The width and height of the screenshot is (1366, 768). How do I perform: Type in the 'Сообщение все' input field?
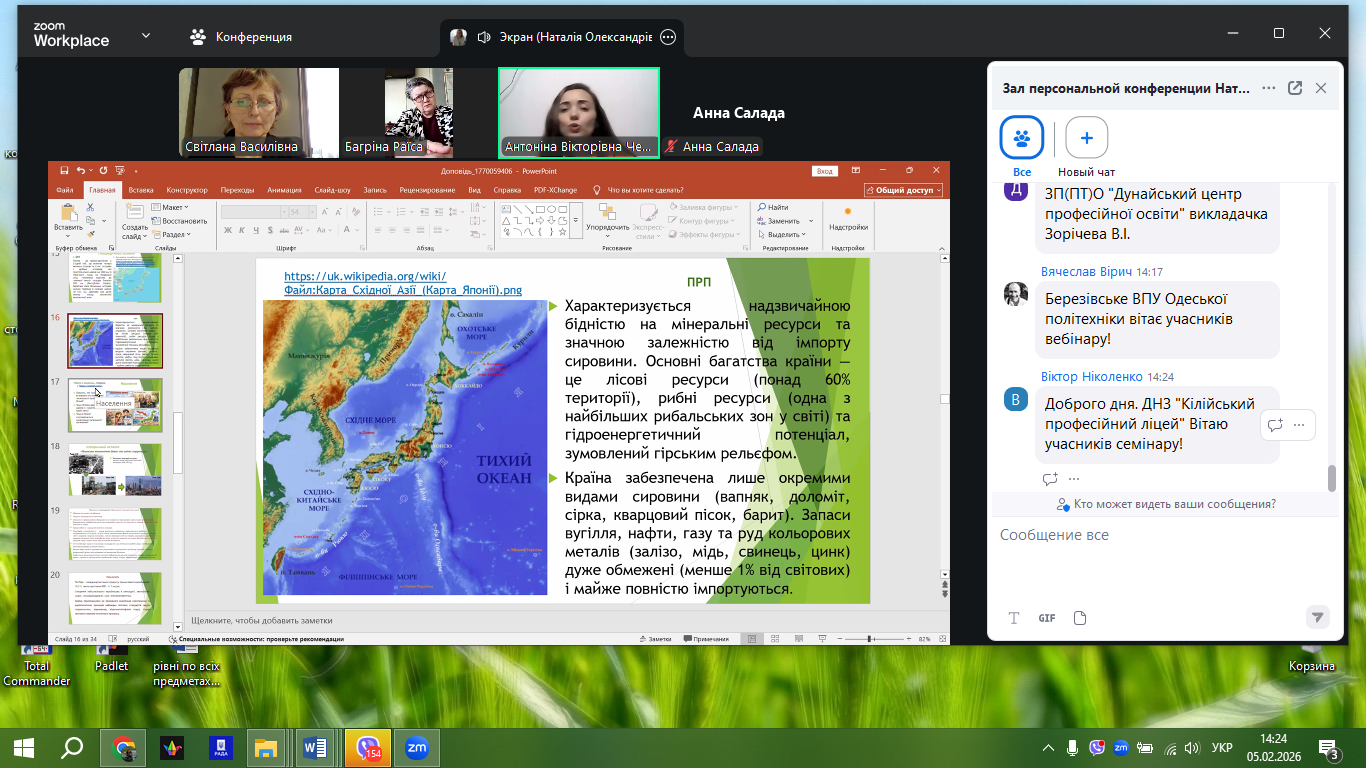click(1160, 536)
